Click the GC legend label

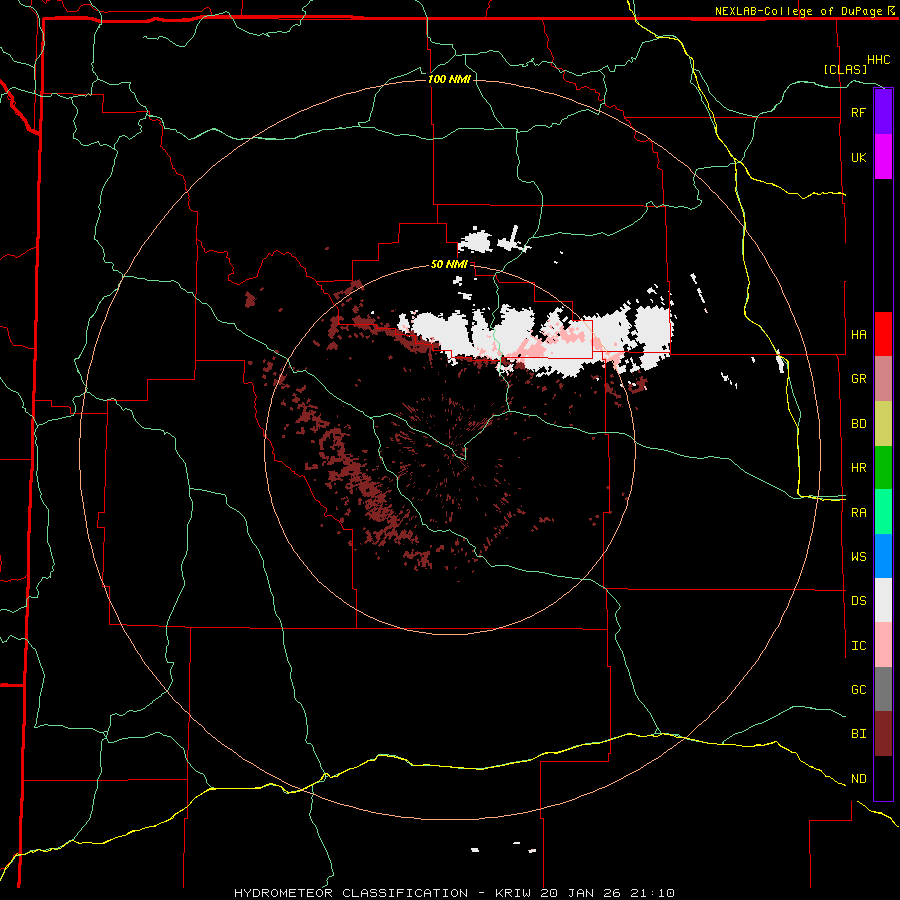point(858,689)
